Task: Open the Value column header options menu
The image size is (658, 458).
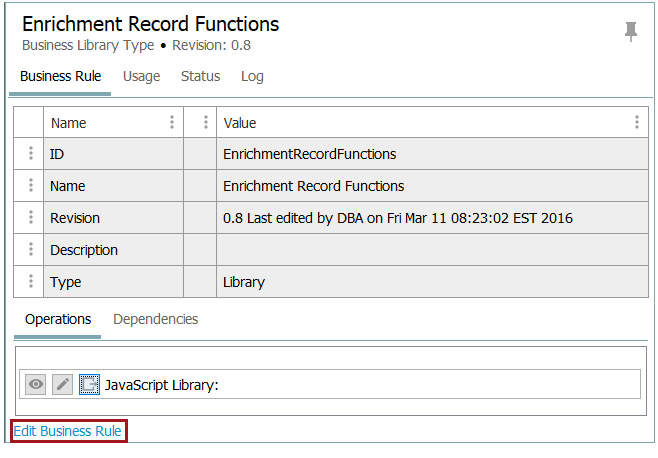Action: [x=637, y=123]
